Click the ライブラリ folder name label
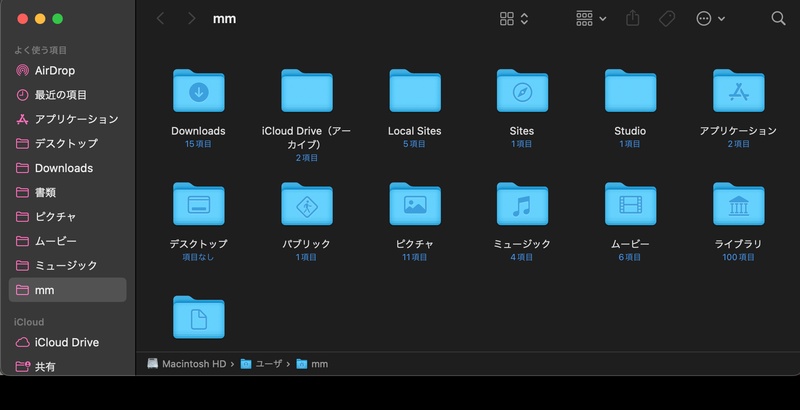This screenshot has width=800, height=410. coord(738,244)
